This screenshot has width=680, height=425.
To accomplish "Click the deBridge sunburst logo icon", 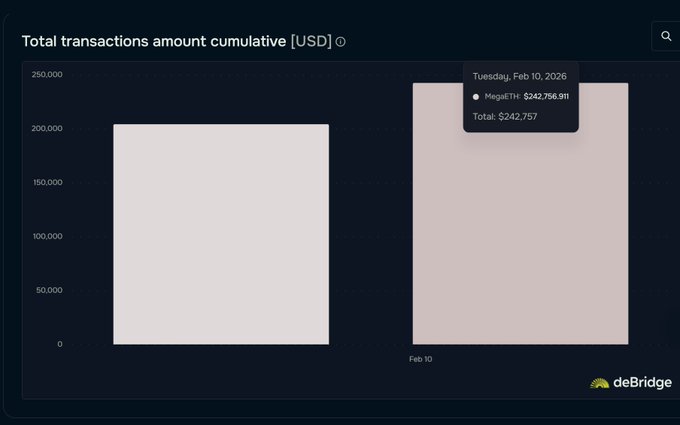I will 599,383.
